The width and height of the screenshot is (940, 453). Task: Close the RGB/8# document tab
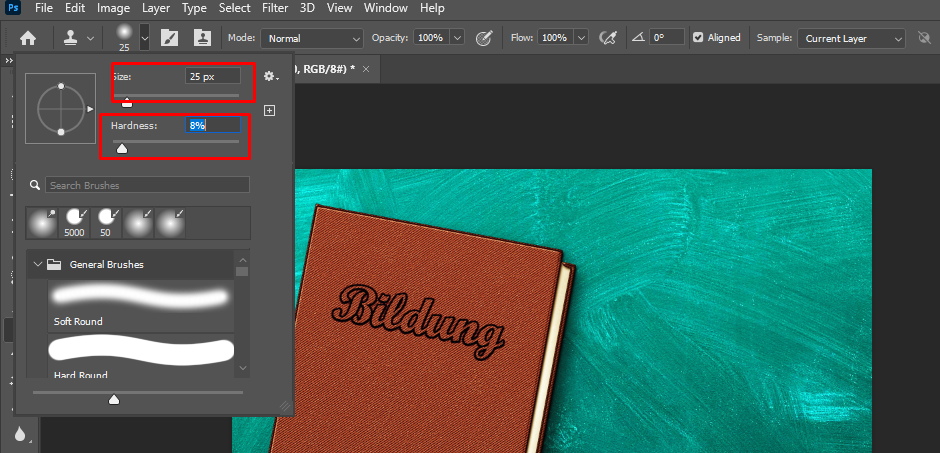click(x=366, y=69)
